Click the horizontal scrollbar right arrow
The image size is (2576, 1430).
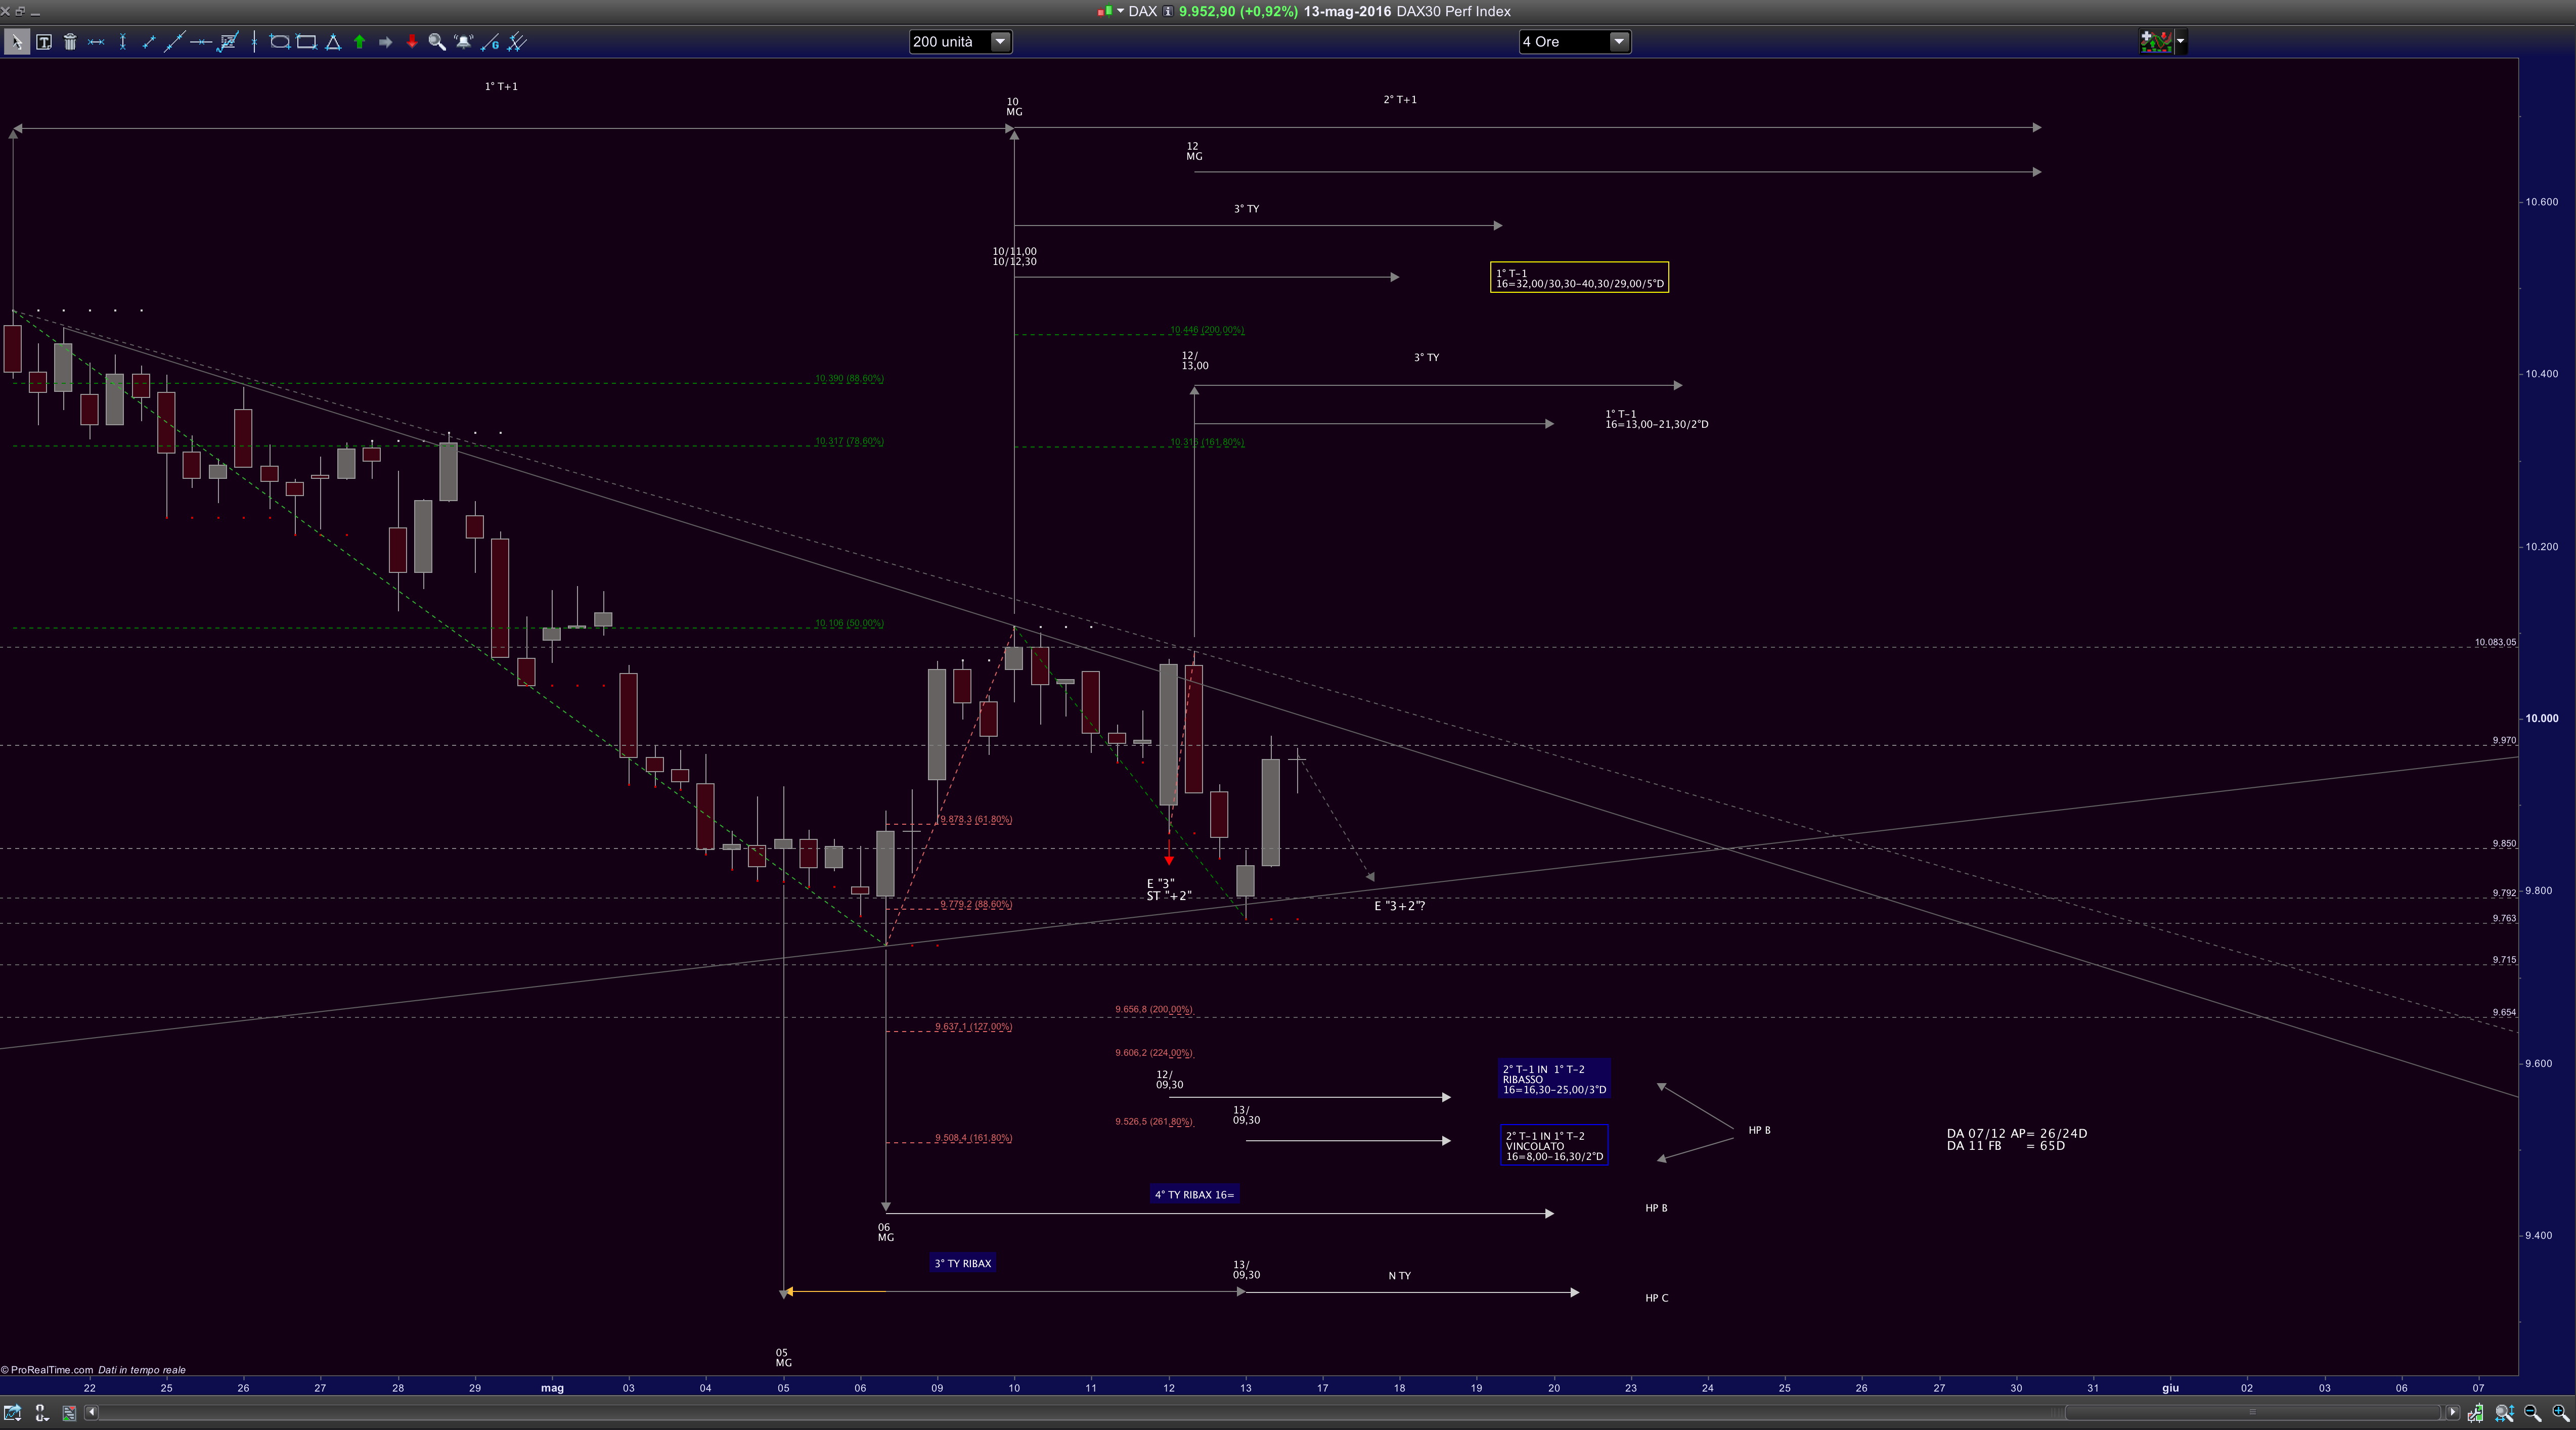pos(2452,1412)
